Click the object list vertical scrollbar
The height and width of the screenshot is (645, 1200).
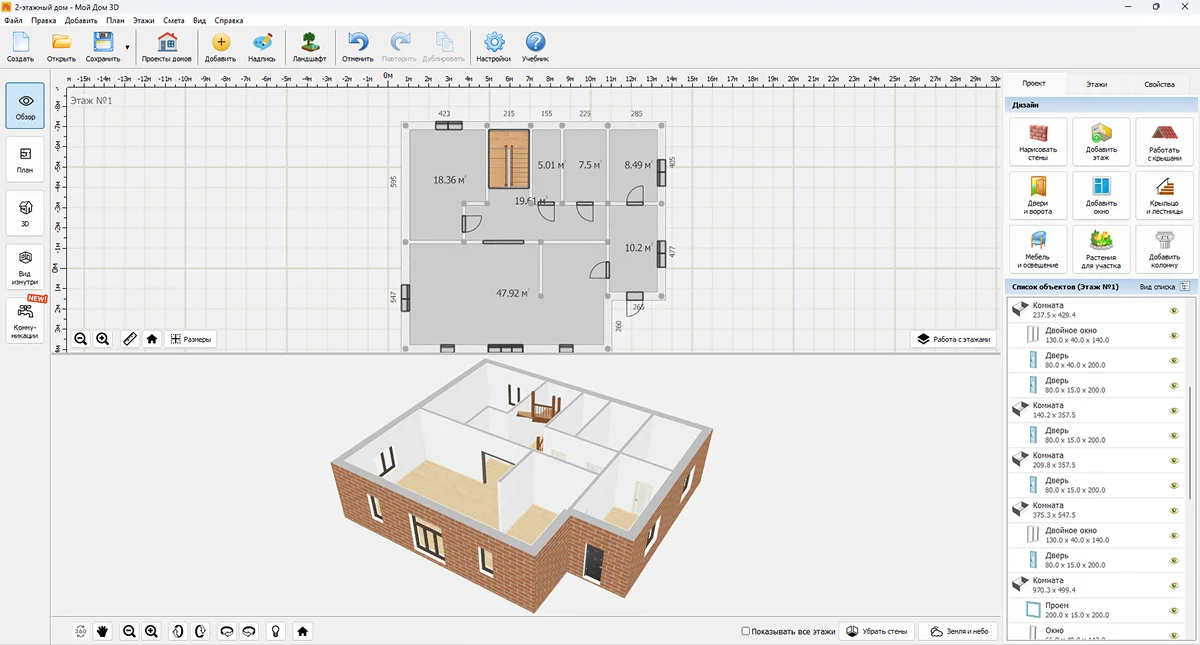click(1191, 400)
